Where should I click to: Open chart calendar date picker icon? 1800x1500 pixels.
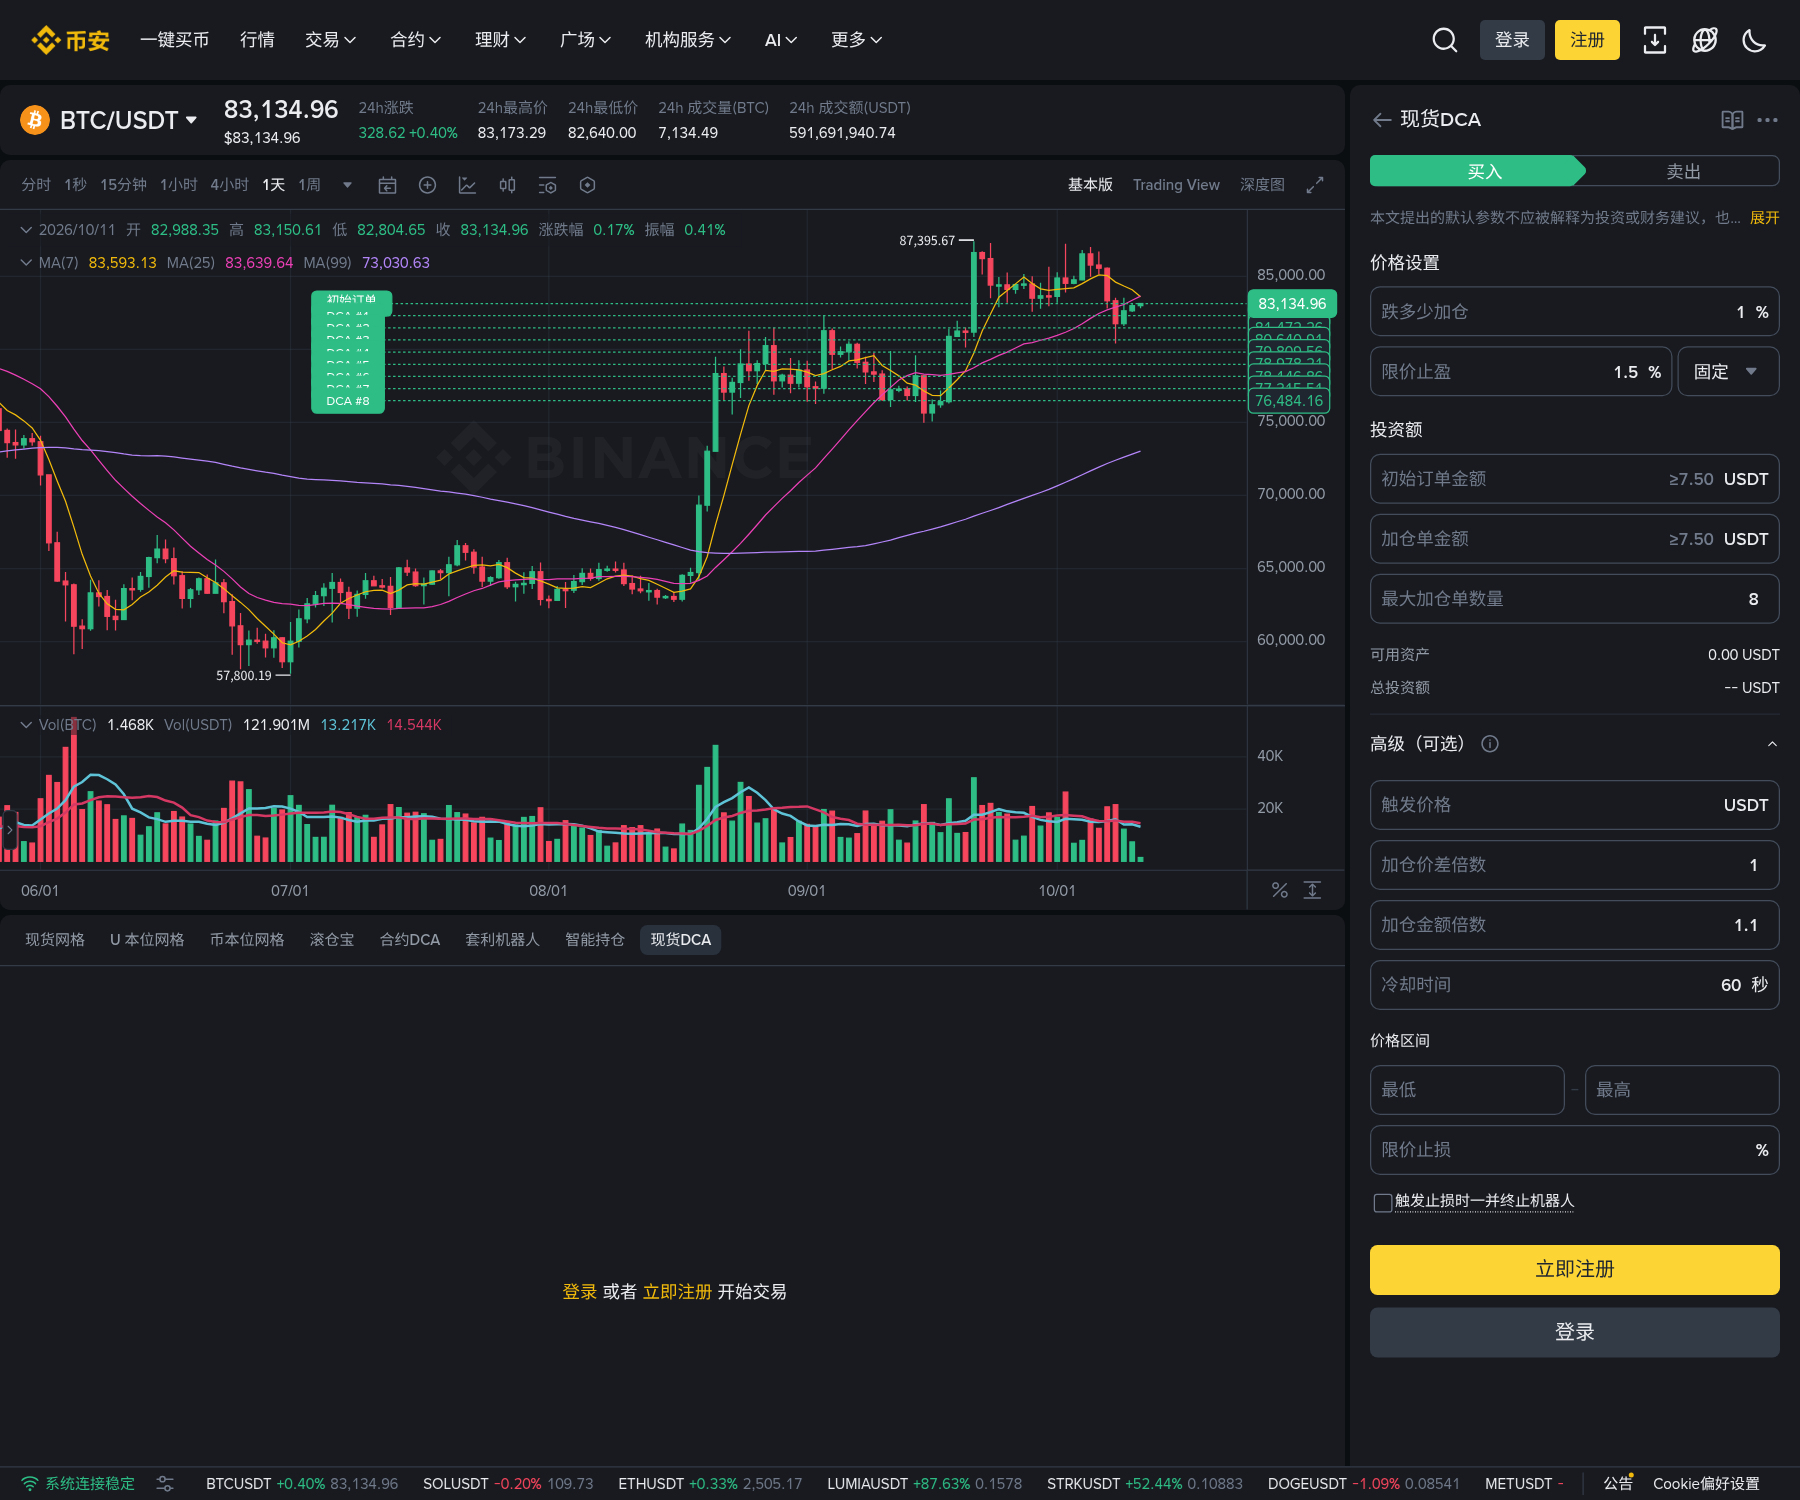point(387,185)
